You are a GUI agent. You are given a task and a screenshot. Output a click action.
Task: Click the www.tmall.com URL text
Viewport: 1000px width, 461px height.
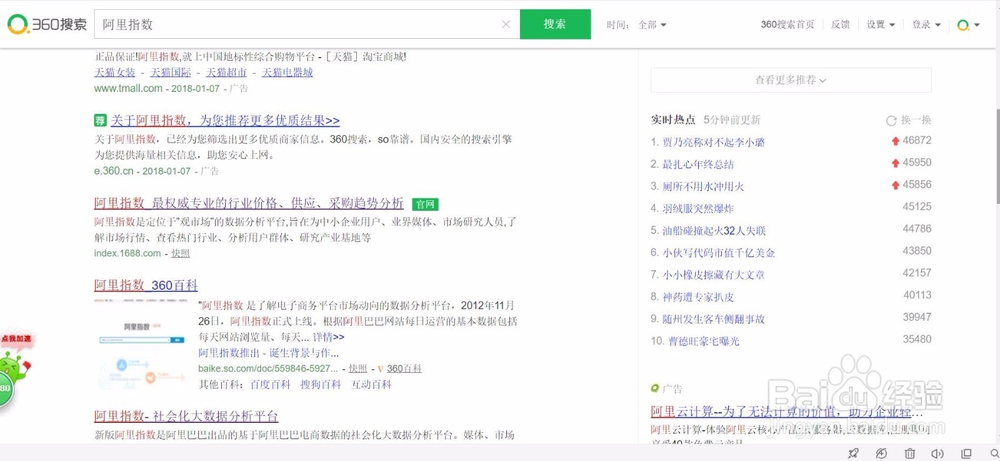pyautogui.click(x=128, y=89)
